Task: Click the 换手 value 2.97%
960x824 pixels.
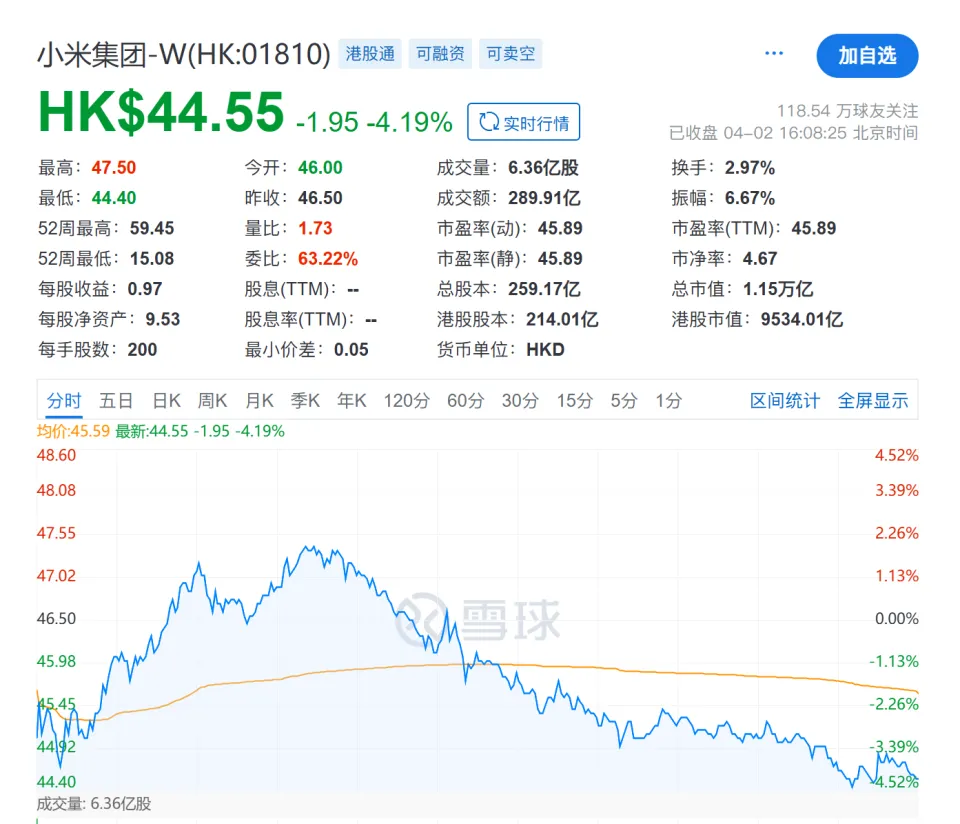Action: coord(750,168)
